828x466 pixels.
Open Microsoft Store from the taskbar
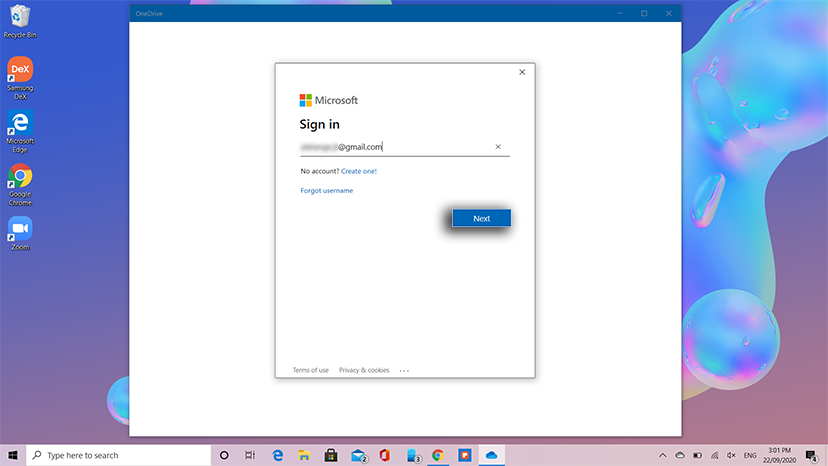pyautogui.click(x=331, y=455)
